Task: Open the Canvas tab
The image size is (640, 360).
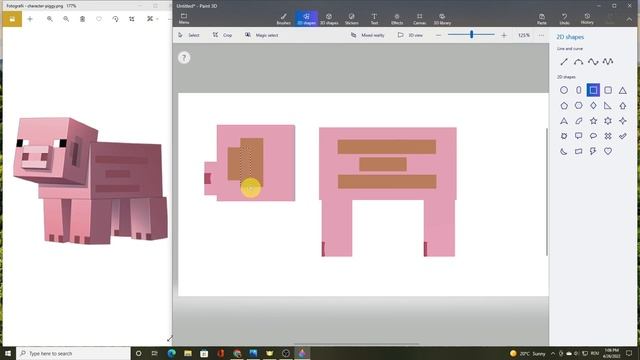Action: tap(419, 19)
